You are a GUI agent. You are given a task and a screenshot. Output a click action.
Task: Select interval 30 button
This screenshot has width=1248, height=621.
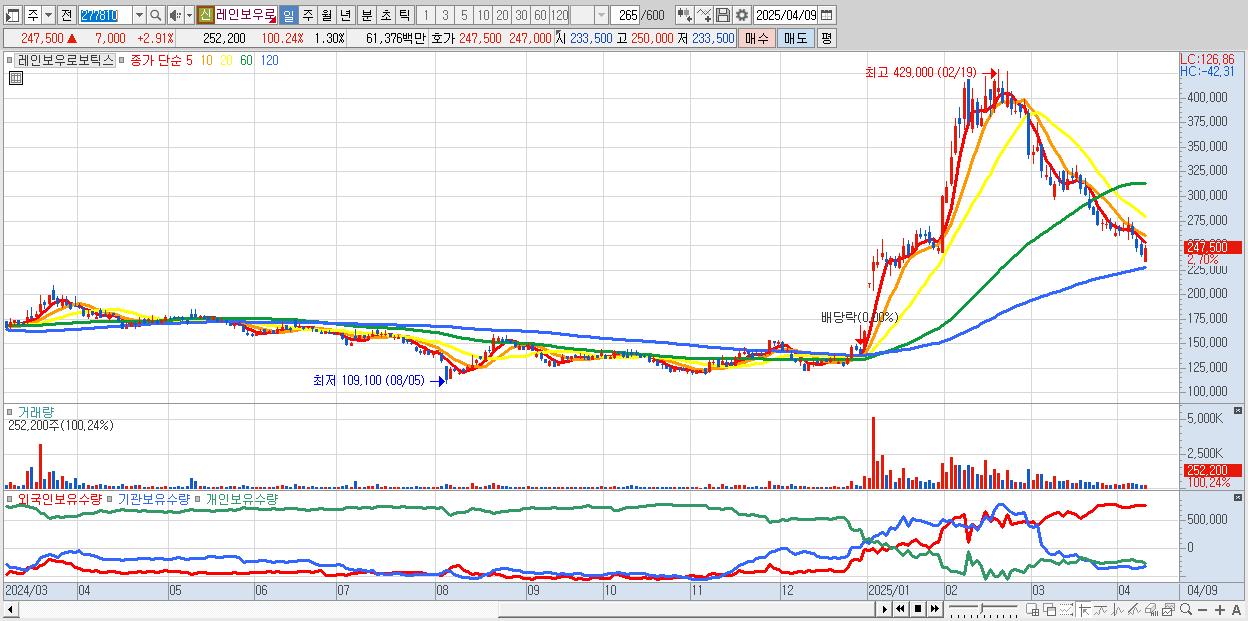(x=521, y=15)
